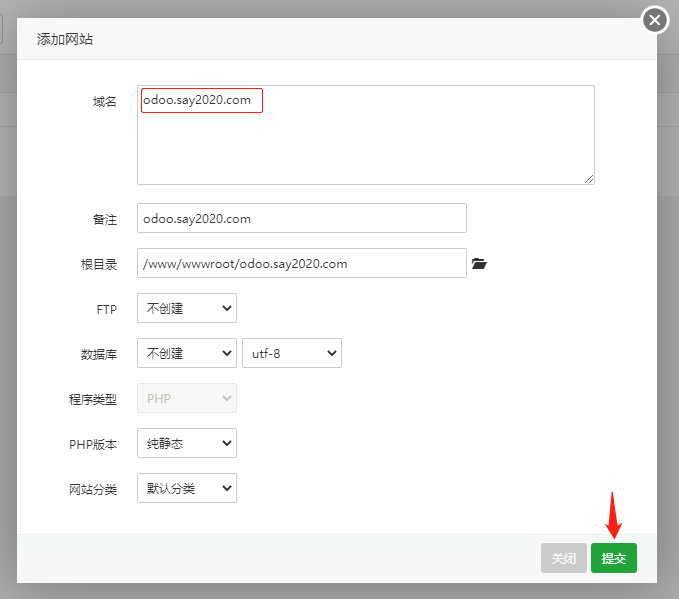Viewport: 679px width, 599px height.
Task: Click the 关闭 button
Action: click(563, 558)
